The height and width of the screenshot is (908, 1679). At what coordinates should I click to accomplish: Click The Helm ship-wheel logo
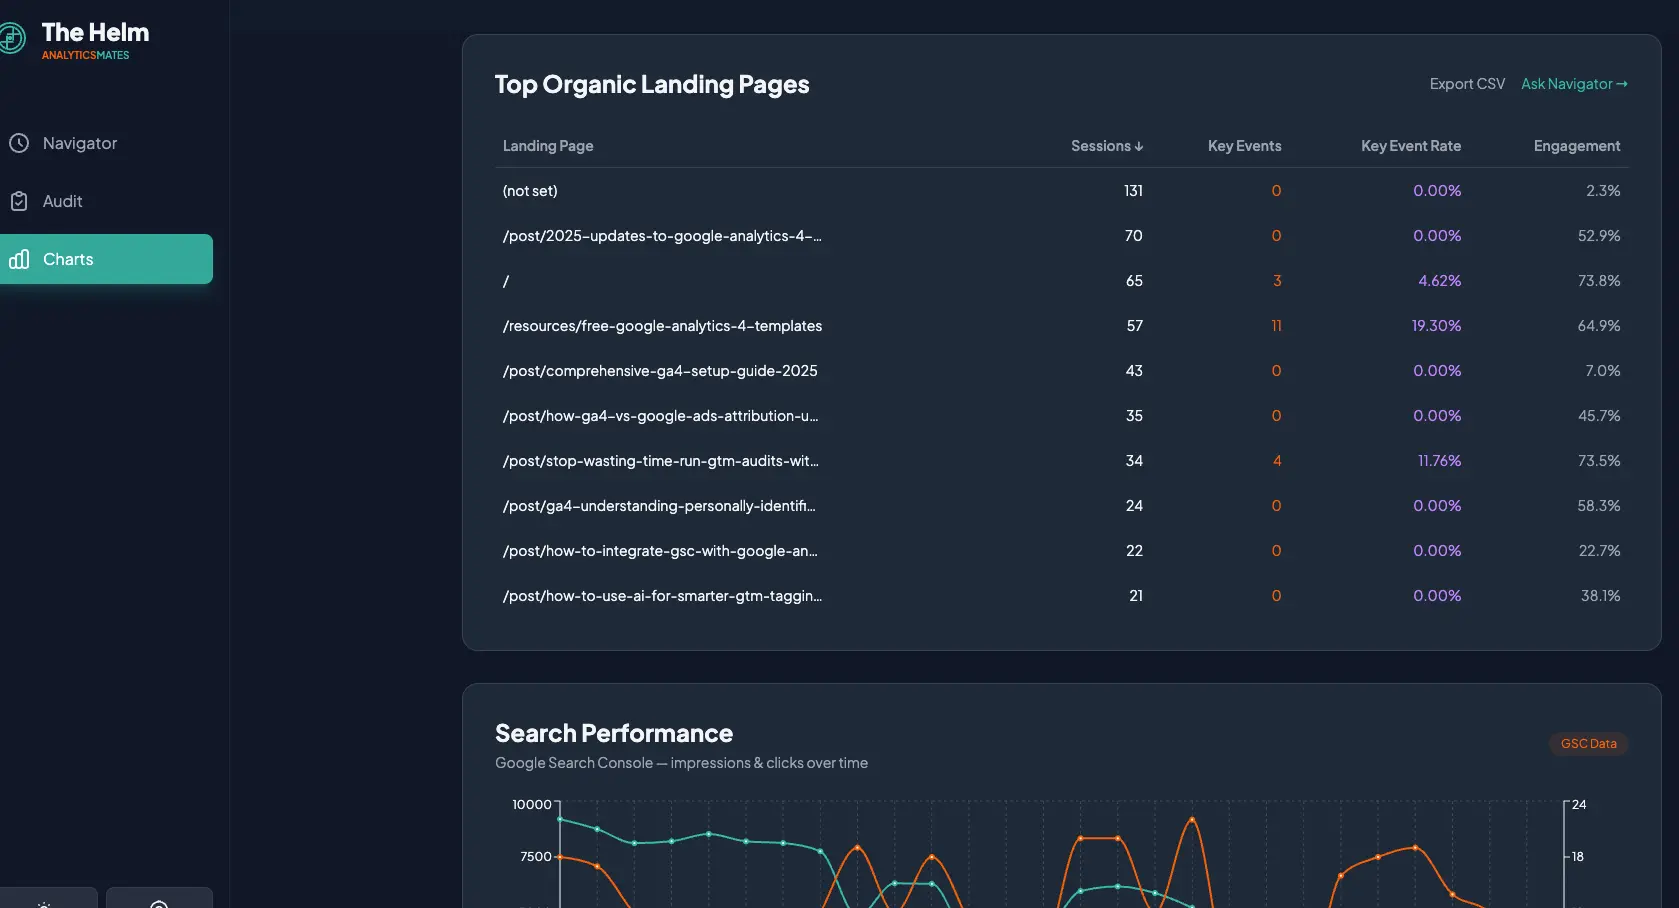[x=13, y=39]
